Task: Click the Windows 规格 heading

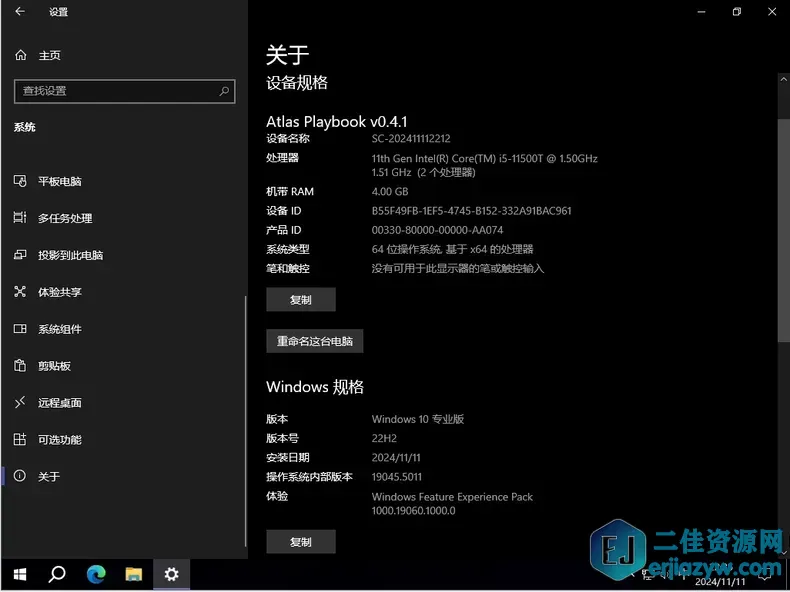Action: pos(314,387)
